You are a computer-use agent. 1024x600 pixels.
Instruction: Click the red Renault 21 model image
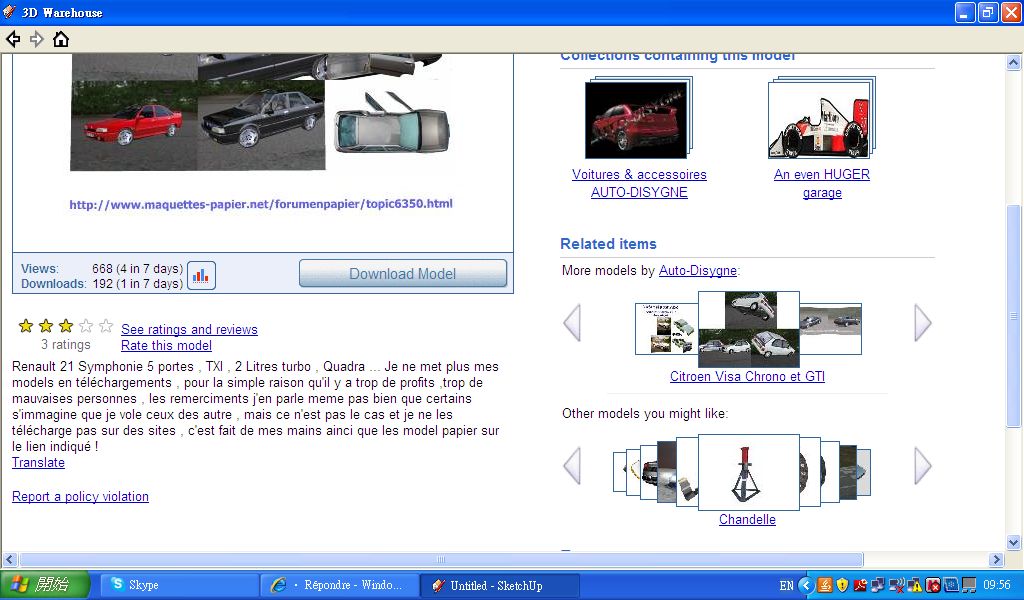point(134,125)
